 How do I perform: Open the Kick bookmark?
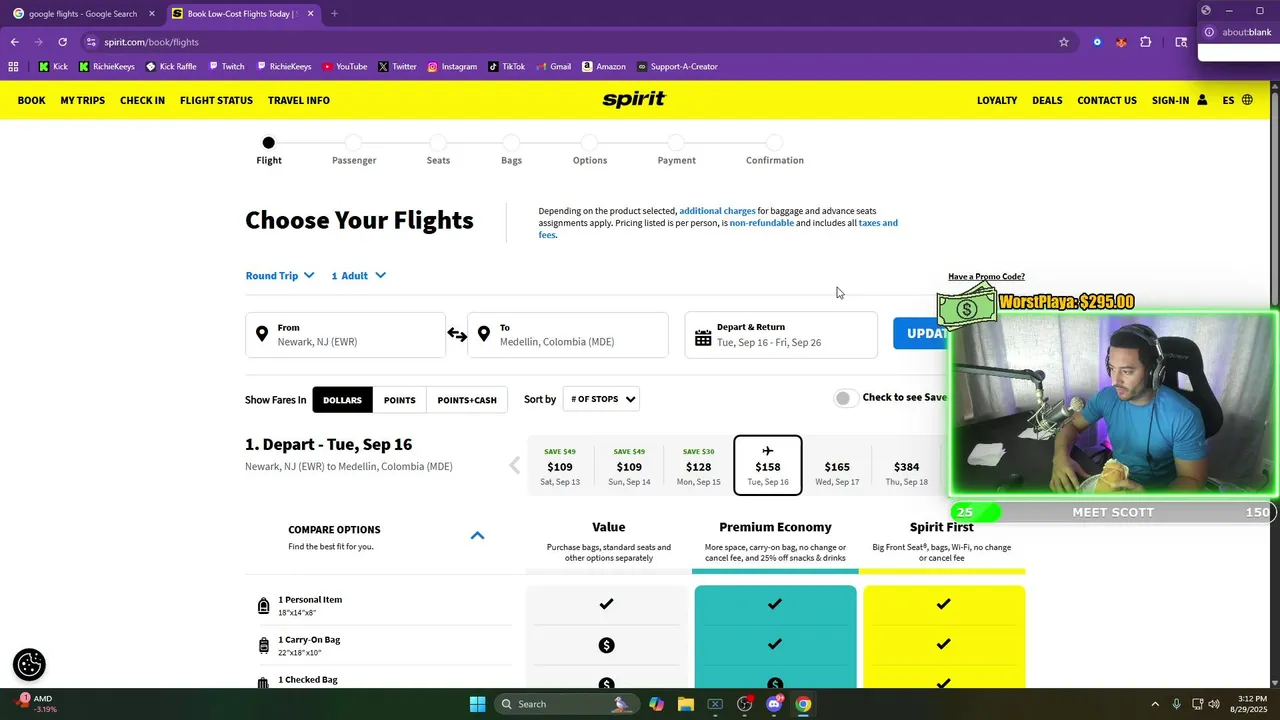(x=53, y=67)
